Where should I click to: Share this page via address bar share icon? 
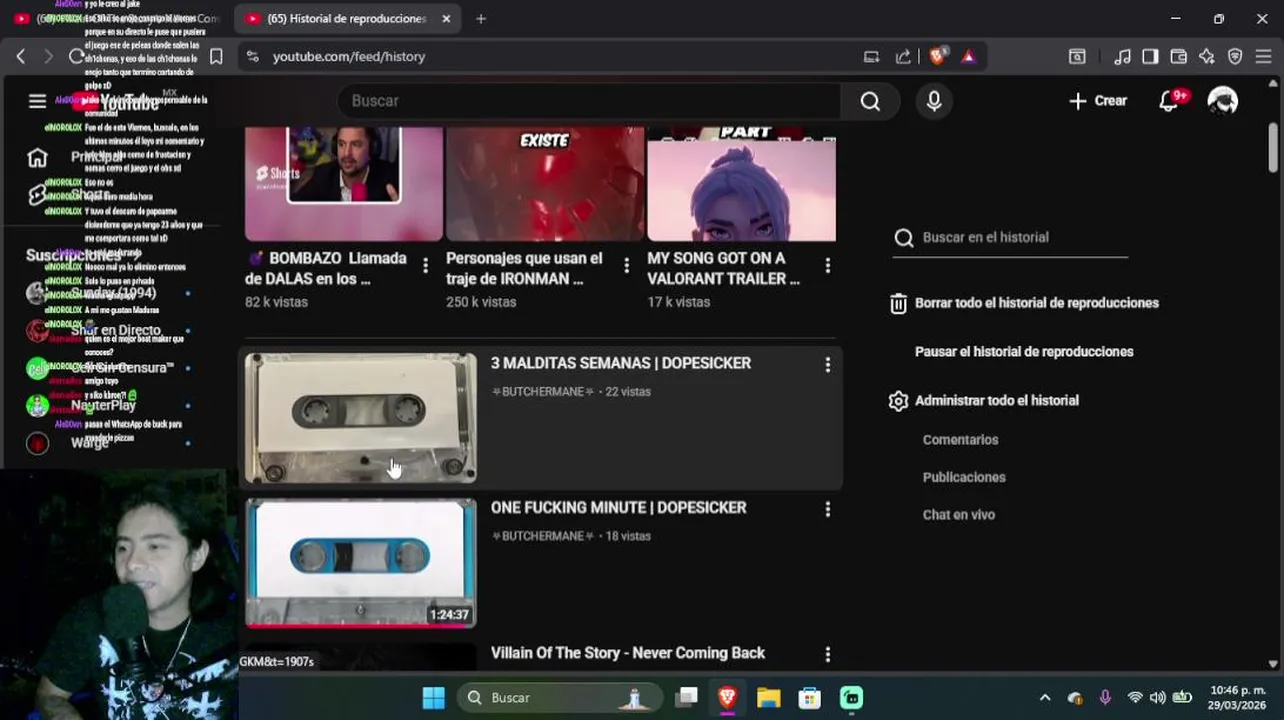click(x=903, y=57)
